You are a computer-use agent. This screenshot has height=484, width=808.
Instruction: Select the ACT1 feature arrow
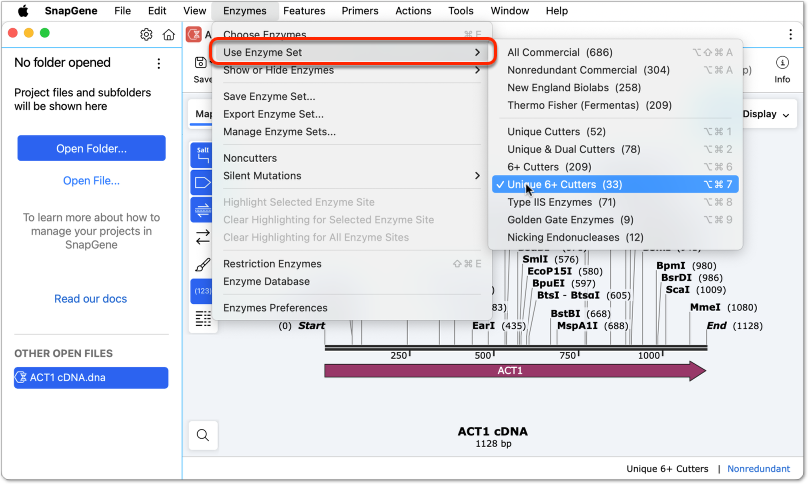point(515,371)
